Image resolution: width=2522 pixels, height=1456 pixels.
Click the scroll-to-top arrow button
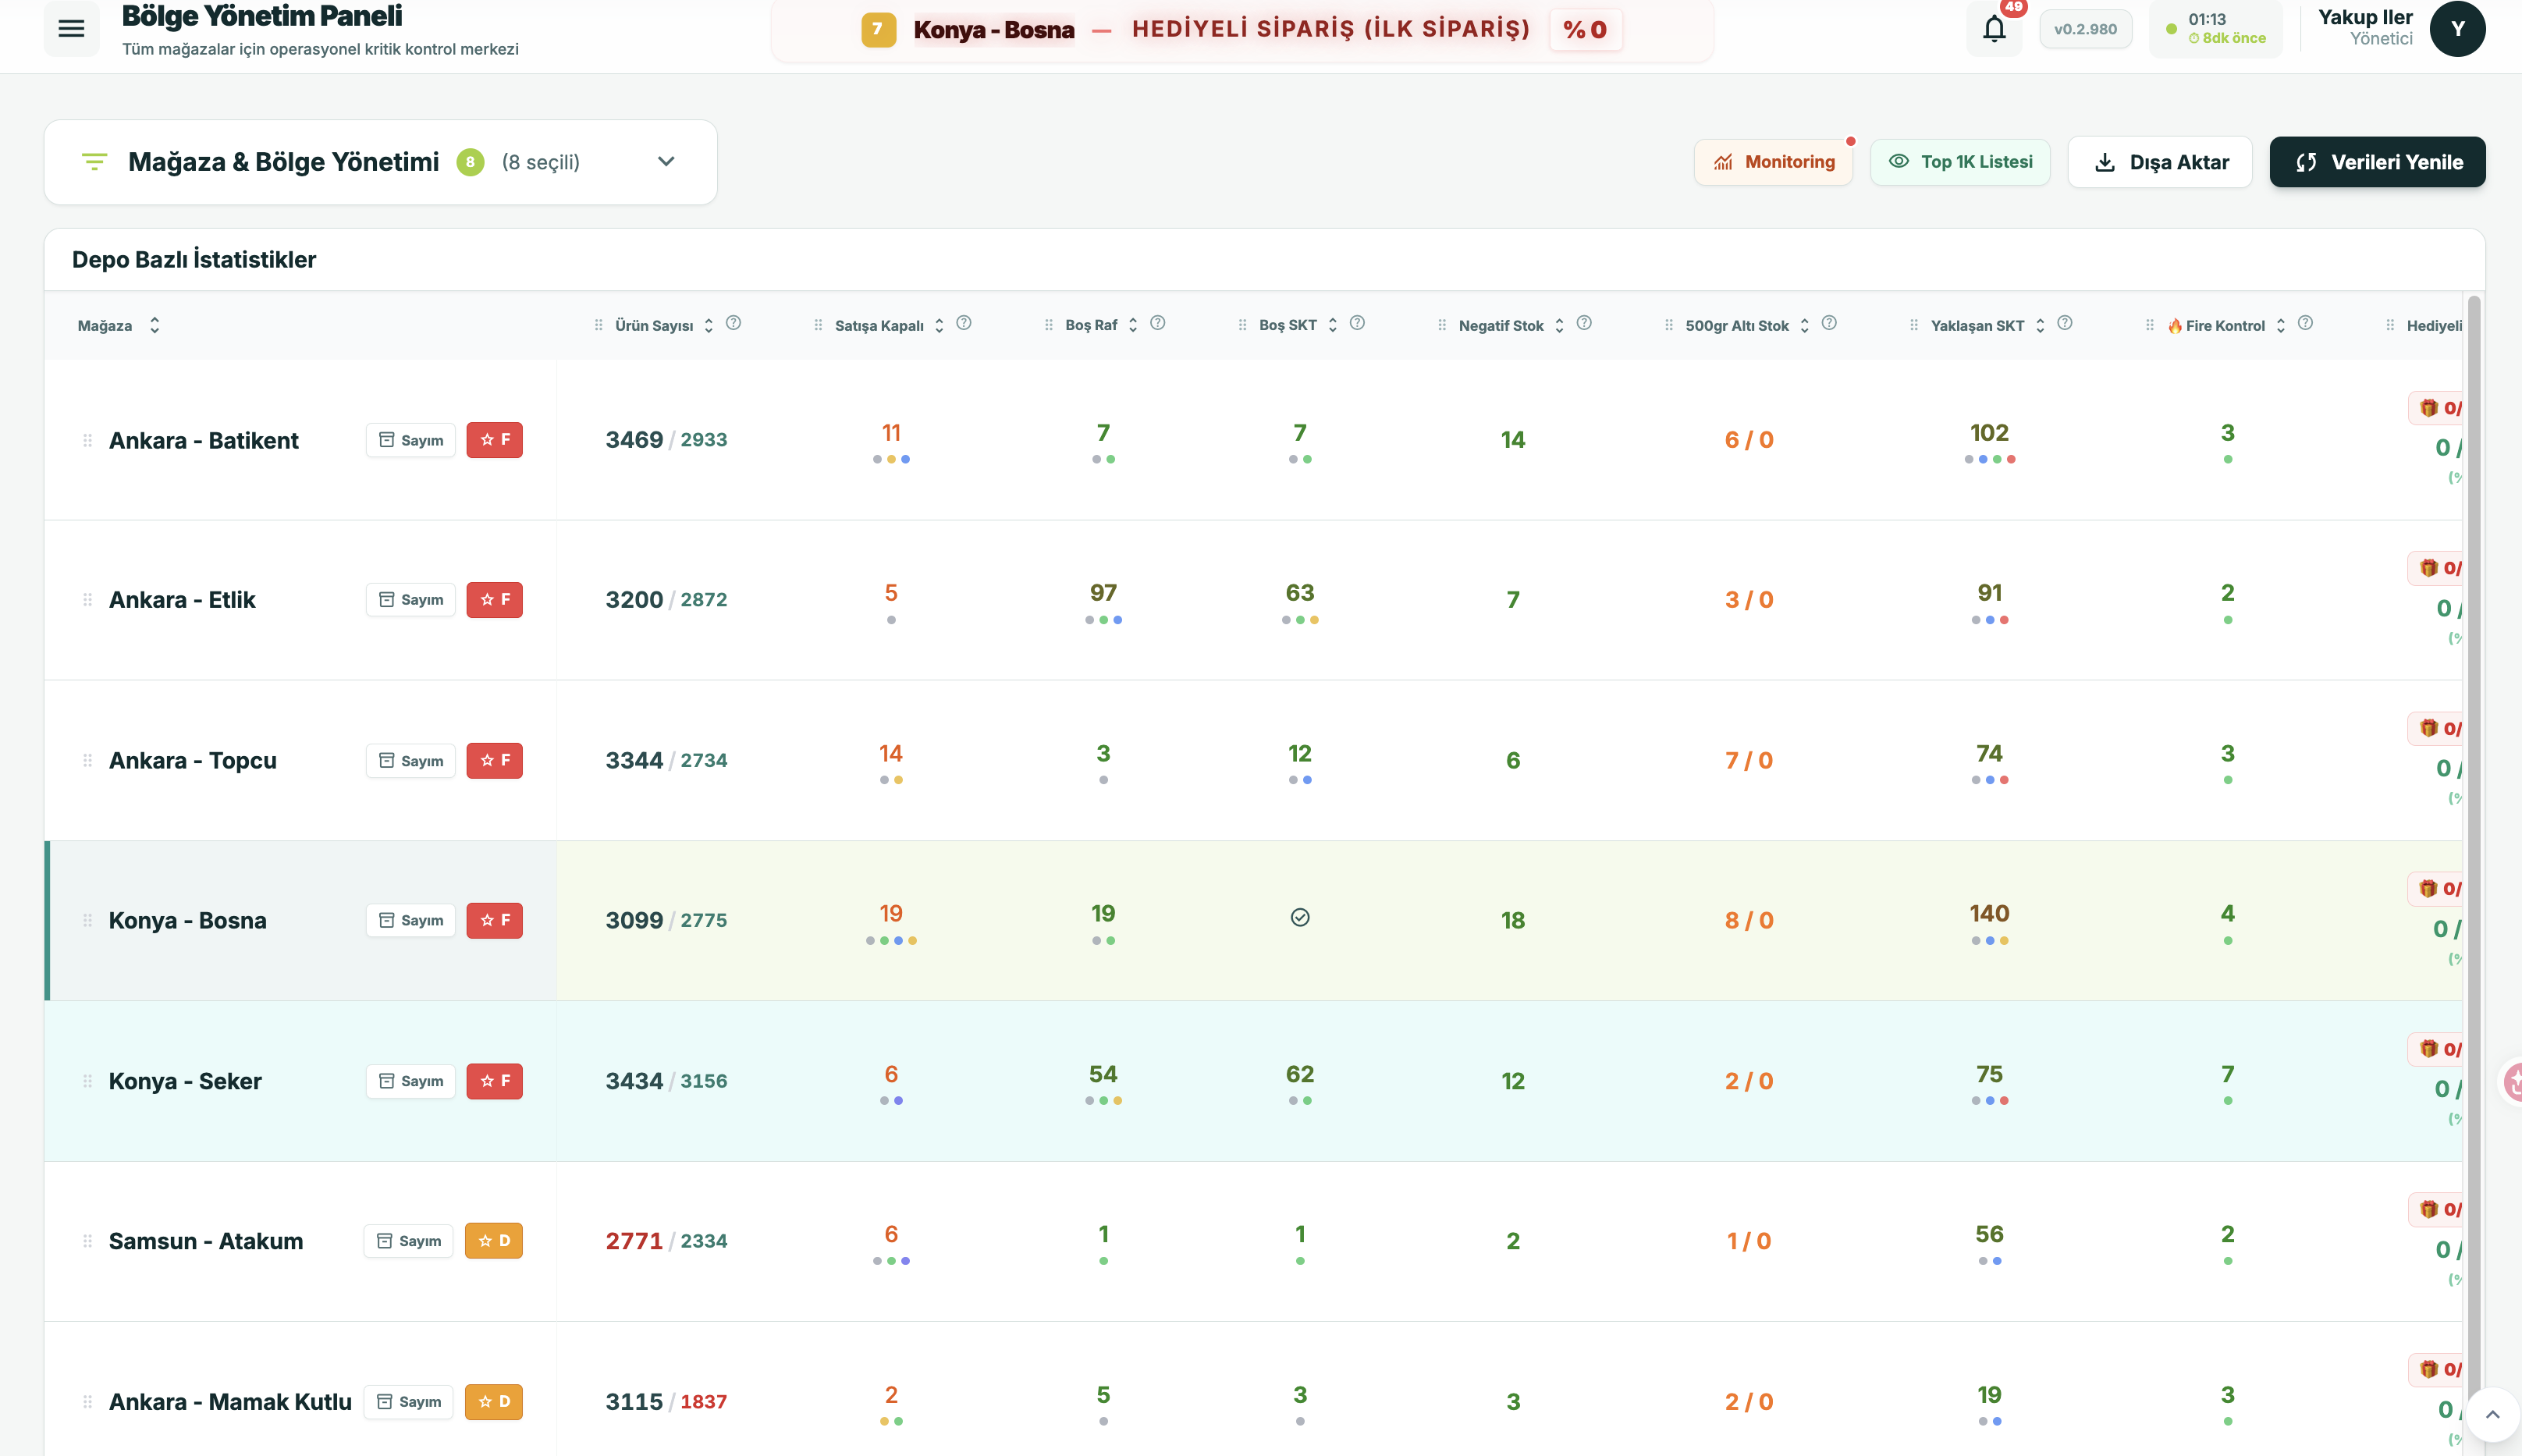coord(2492,1414)
